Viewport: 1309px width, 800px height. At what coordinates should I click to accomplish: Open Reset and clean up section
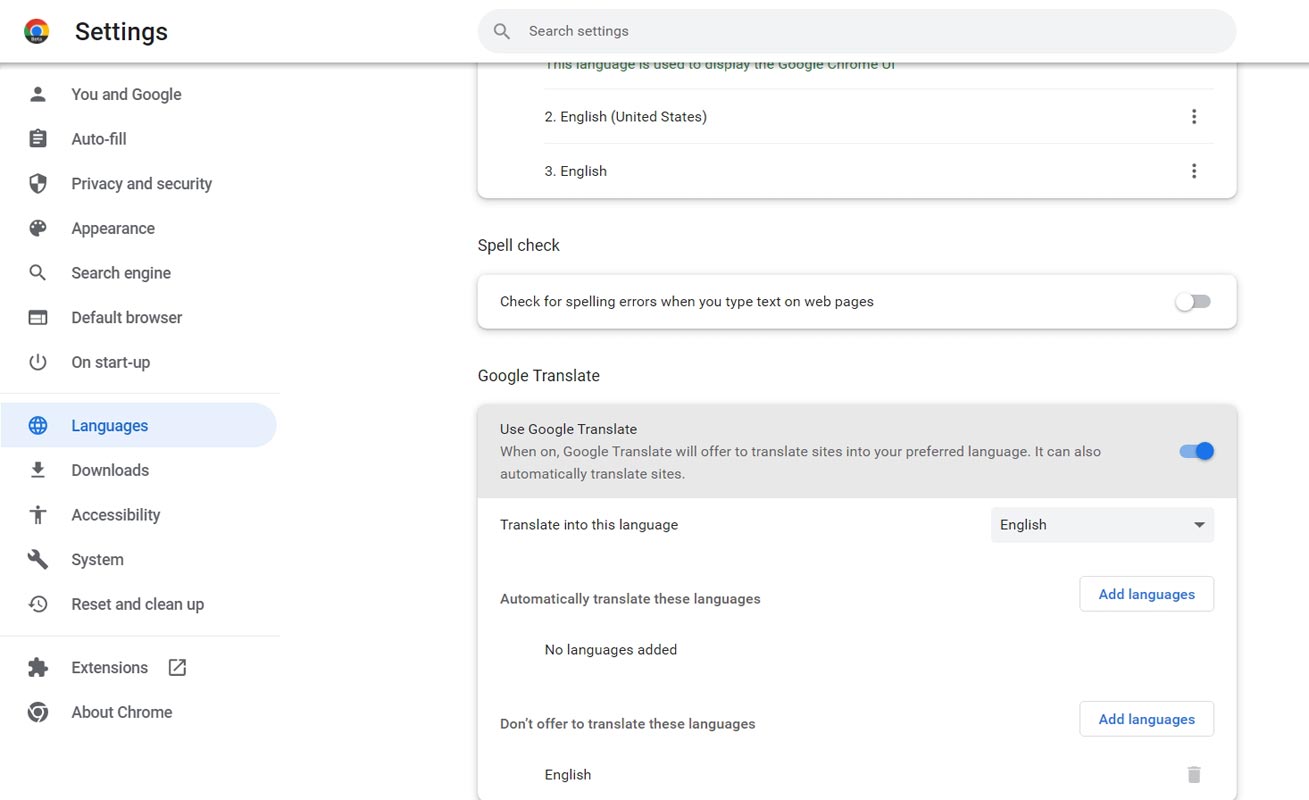(x=140, y=604)
